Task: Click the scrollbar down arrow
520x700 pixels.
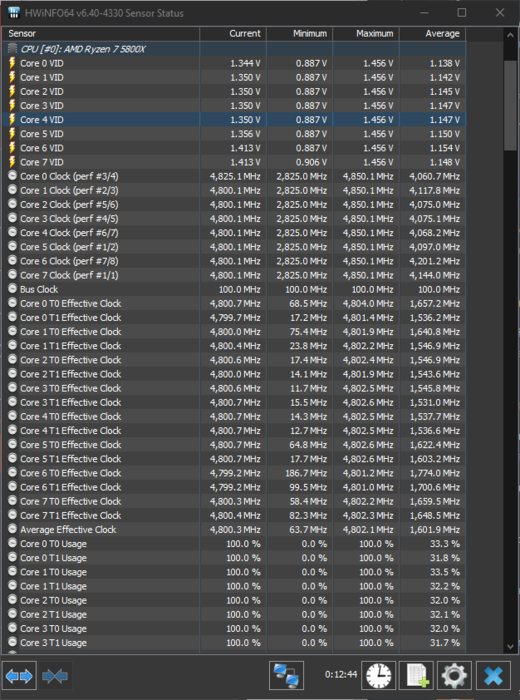Action: (511, 646)
